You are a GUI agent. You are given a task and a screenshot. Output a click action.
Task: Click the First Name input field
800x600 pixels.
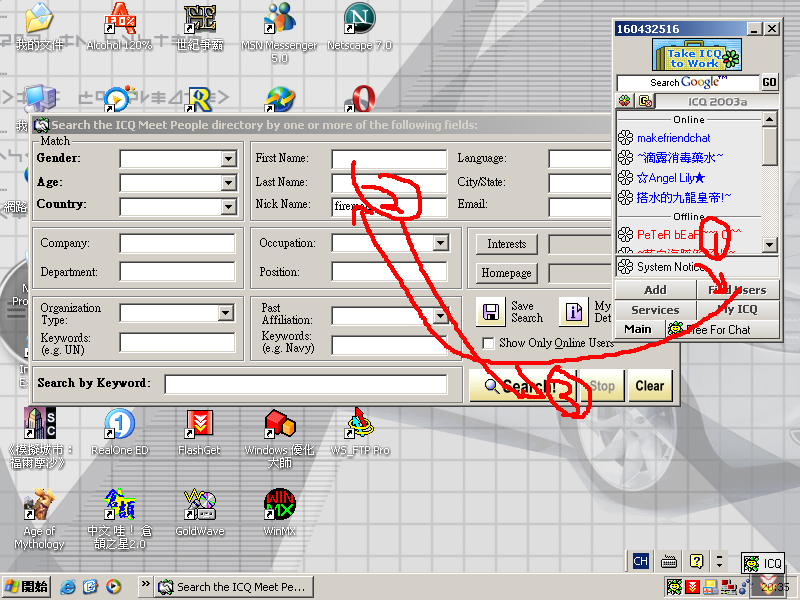point(389,159)
